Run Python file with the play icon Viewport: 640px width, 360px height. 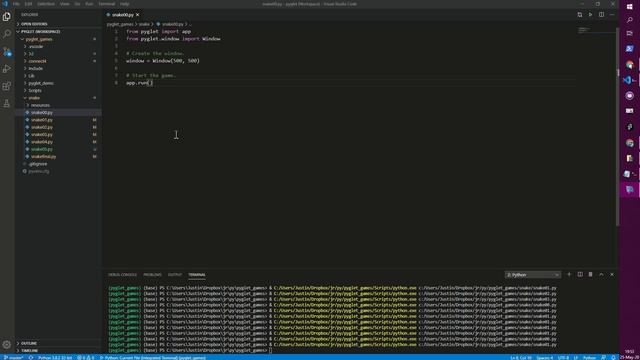[590, 15]
